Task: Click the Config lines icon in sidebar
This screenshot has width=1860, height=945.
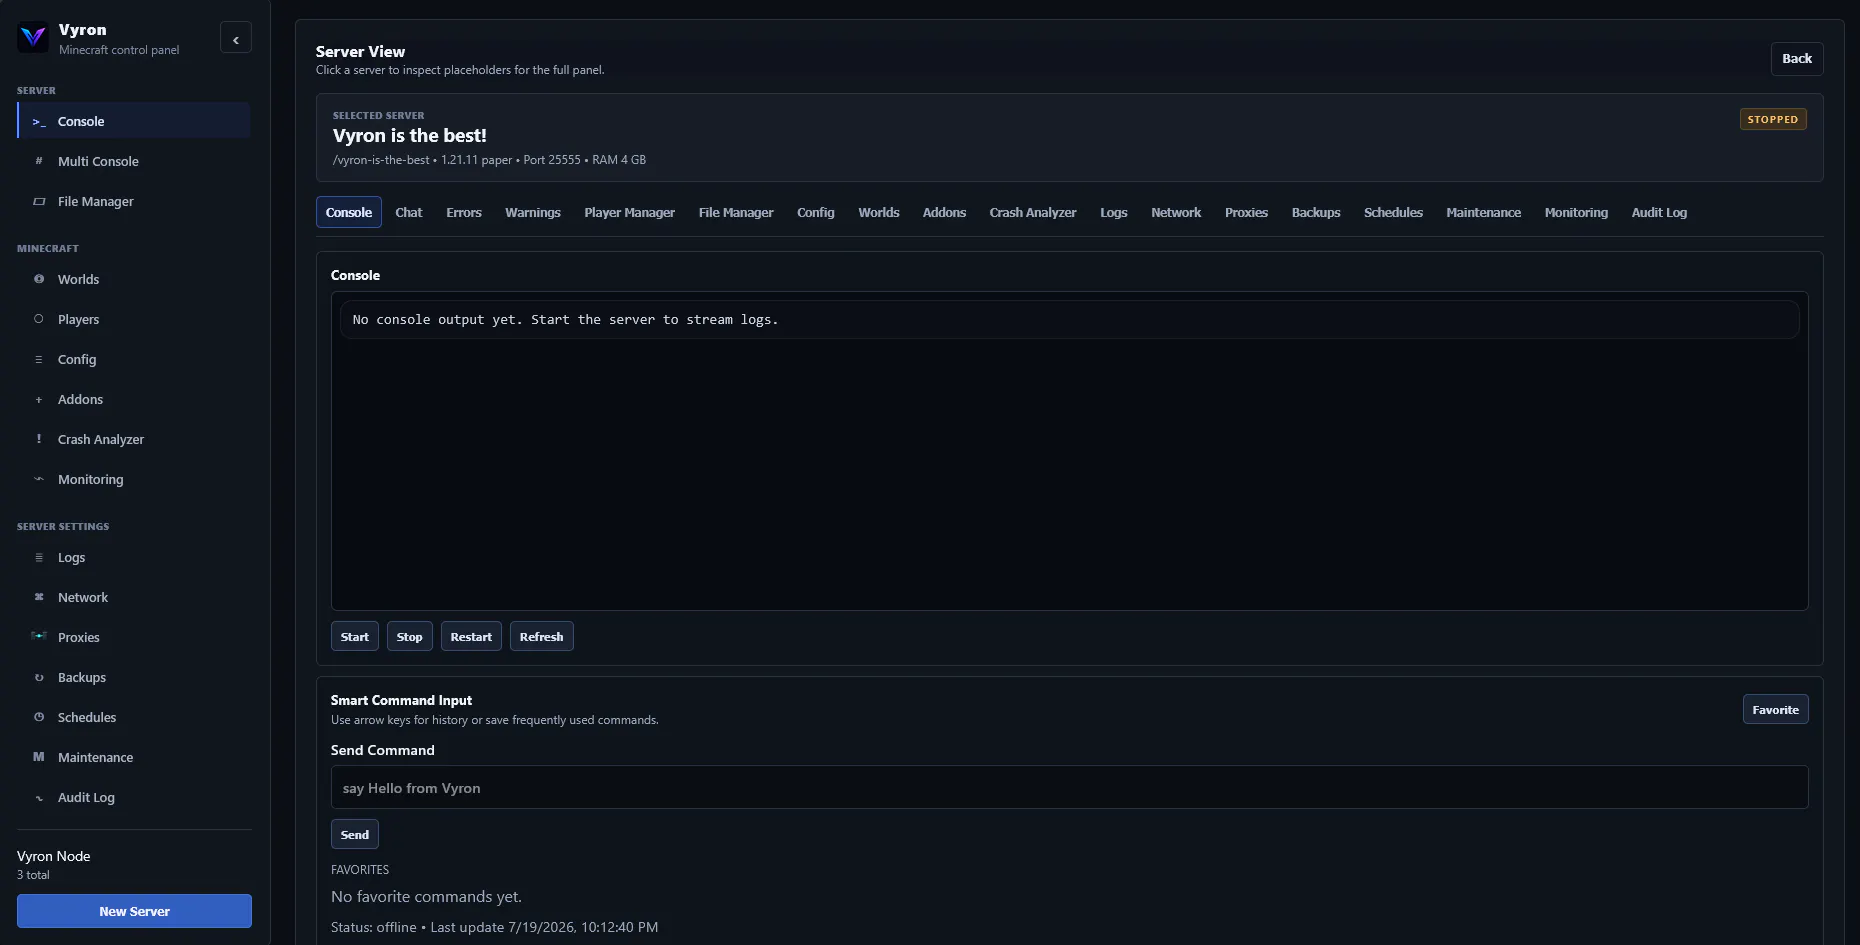Action: click(x=39, y=359)
